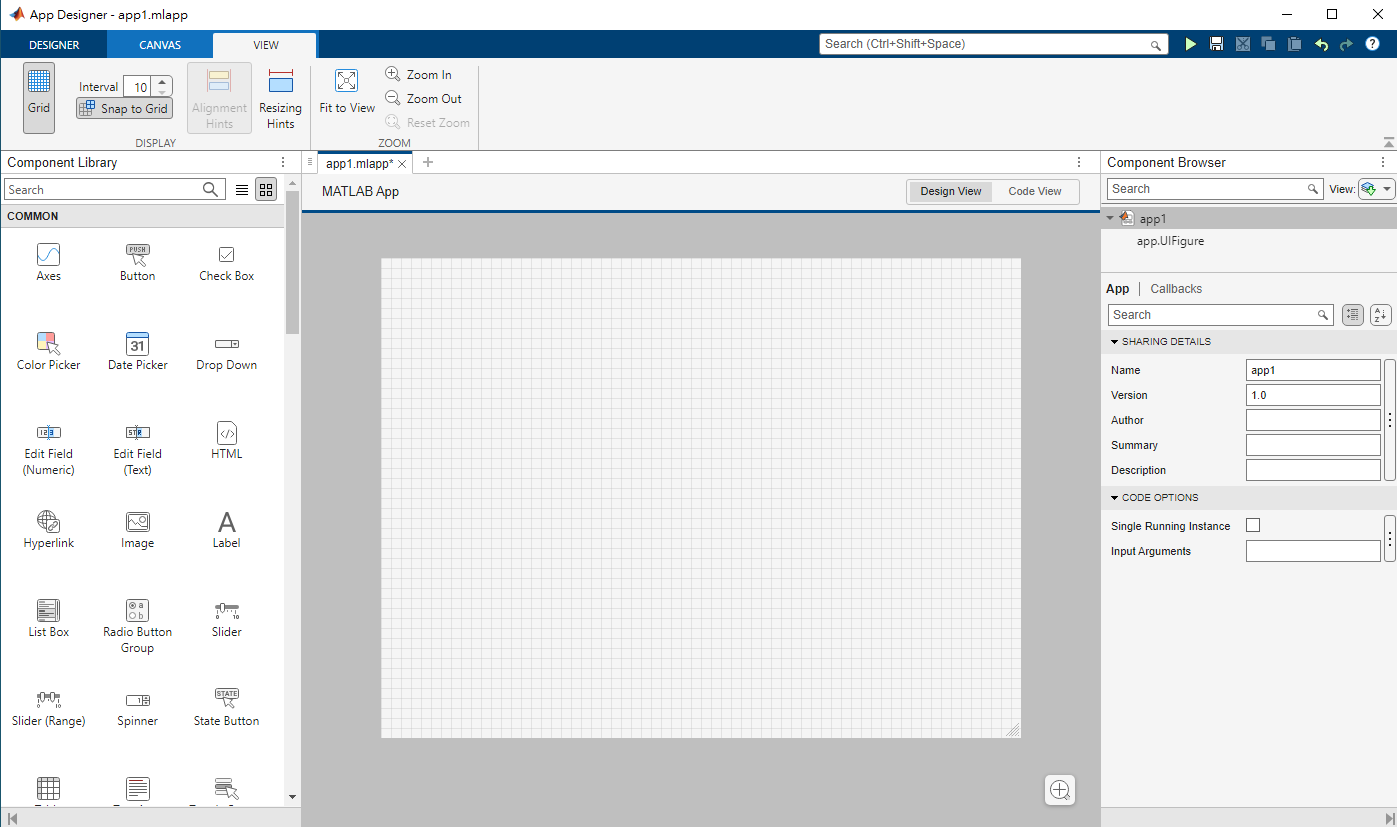Tick the Single Running Instance checkbox

1253,525
